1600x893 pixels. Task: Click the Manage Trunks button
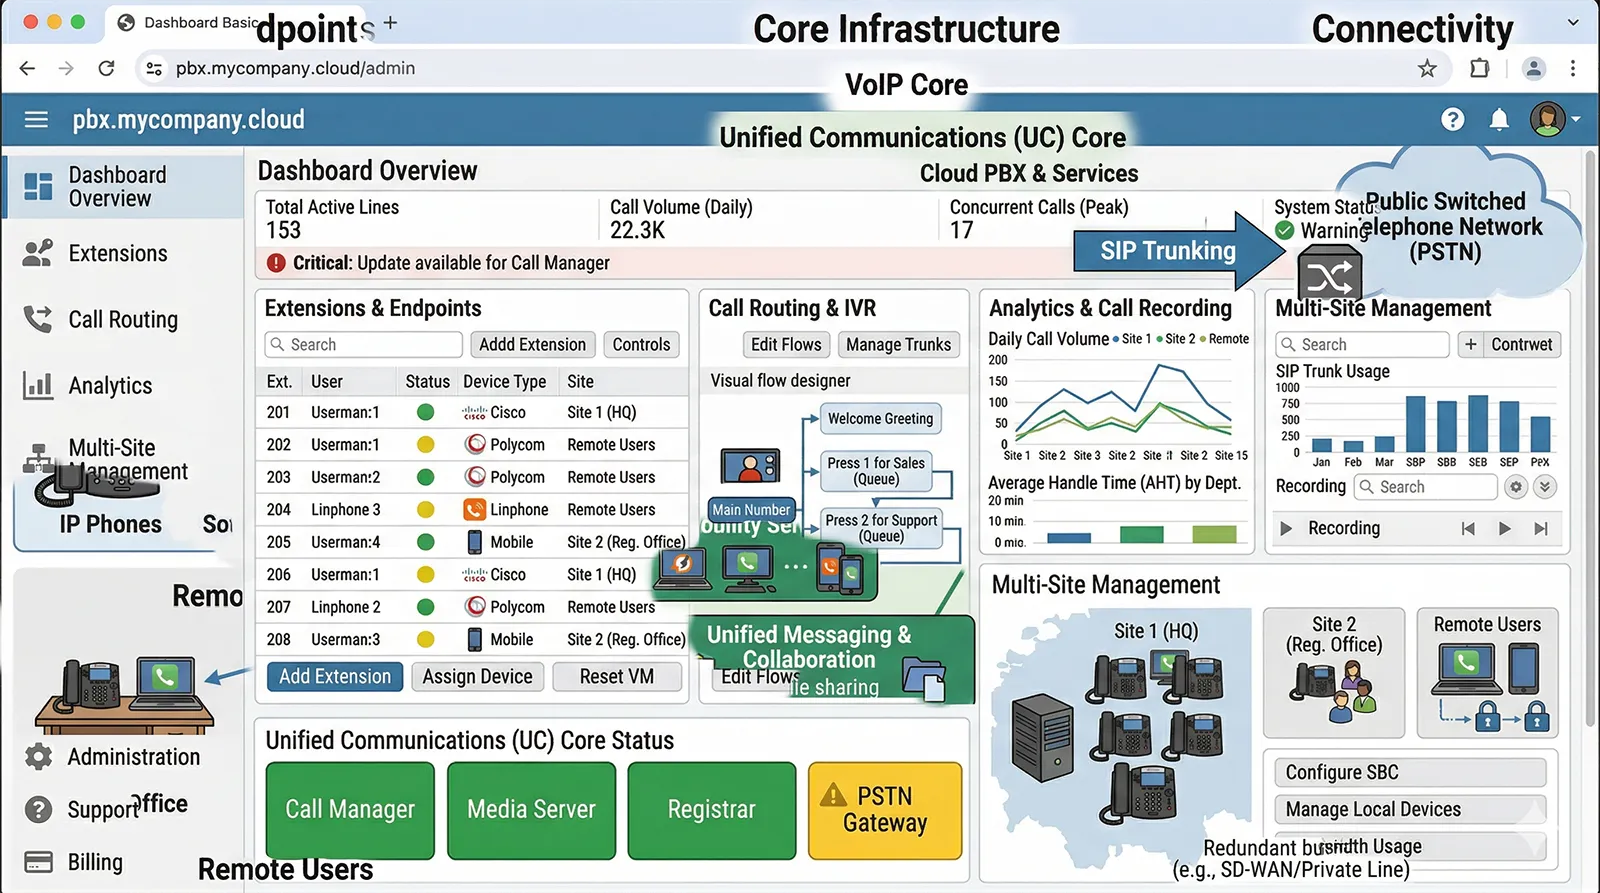898,345
